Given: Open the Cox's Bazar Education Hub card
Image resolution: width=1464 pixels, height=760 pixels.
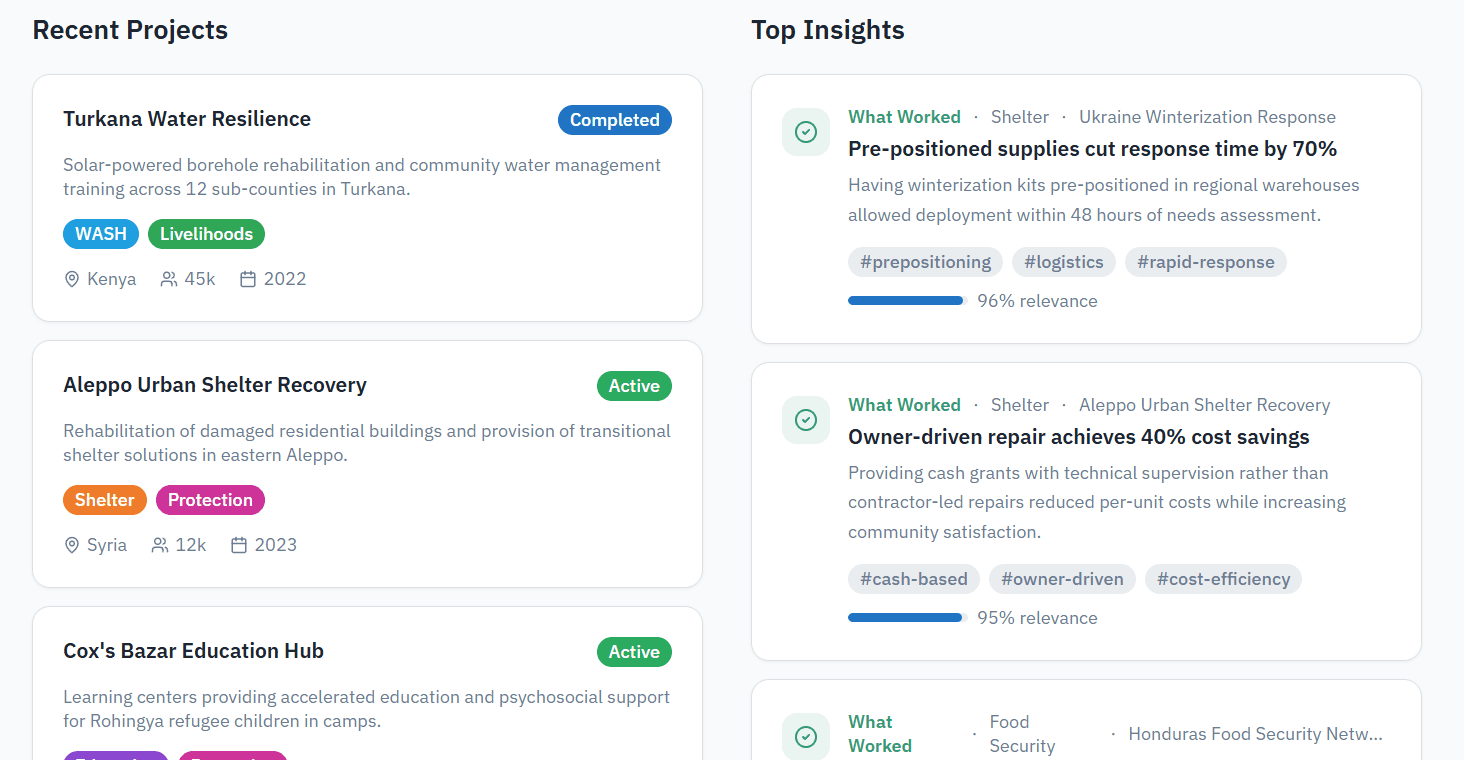Looking at the screenshot, I should (193, 650).
